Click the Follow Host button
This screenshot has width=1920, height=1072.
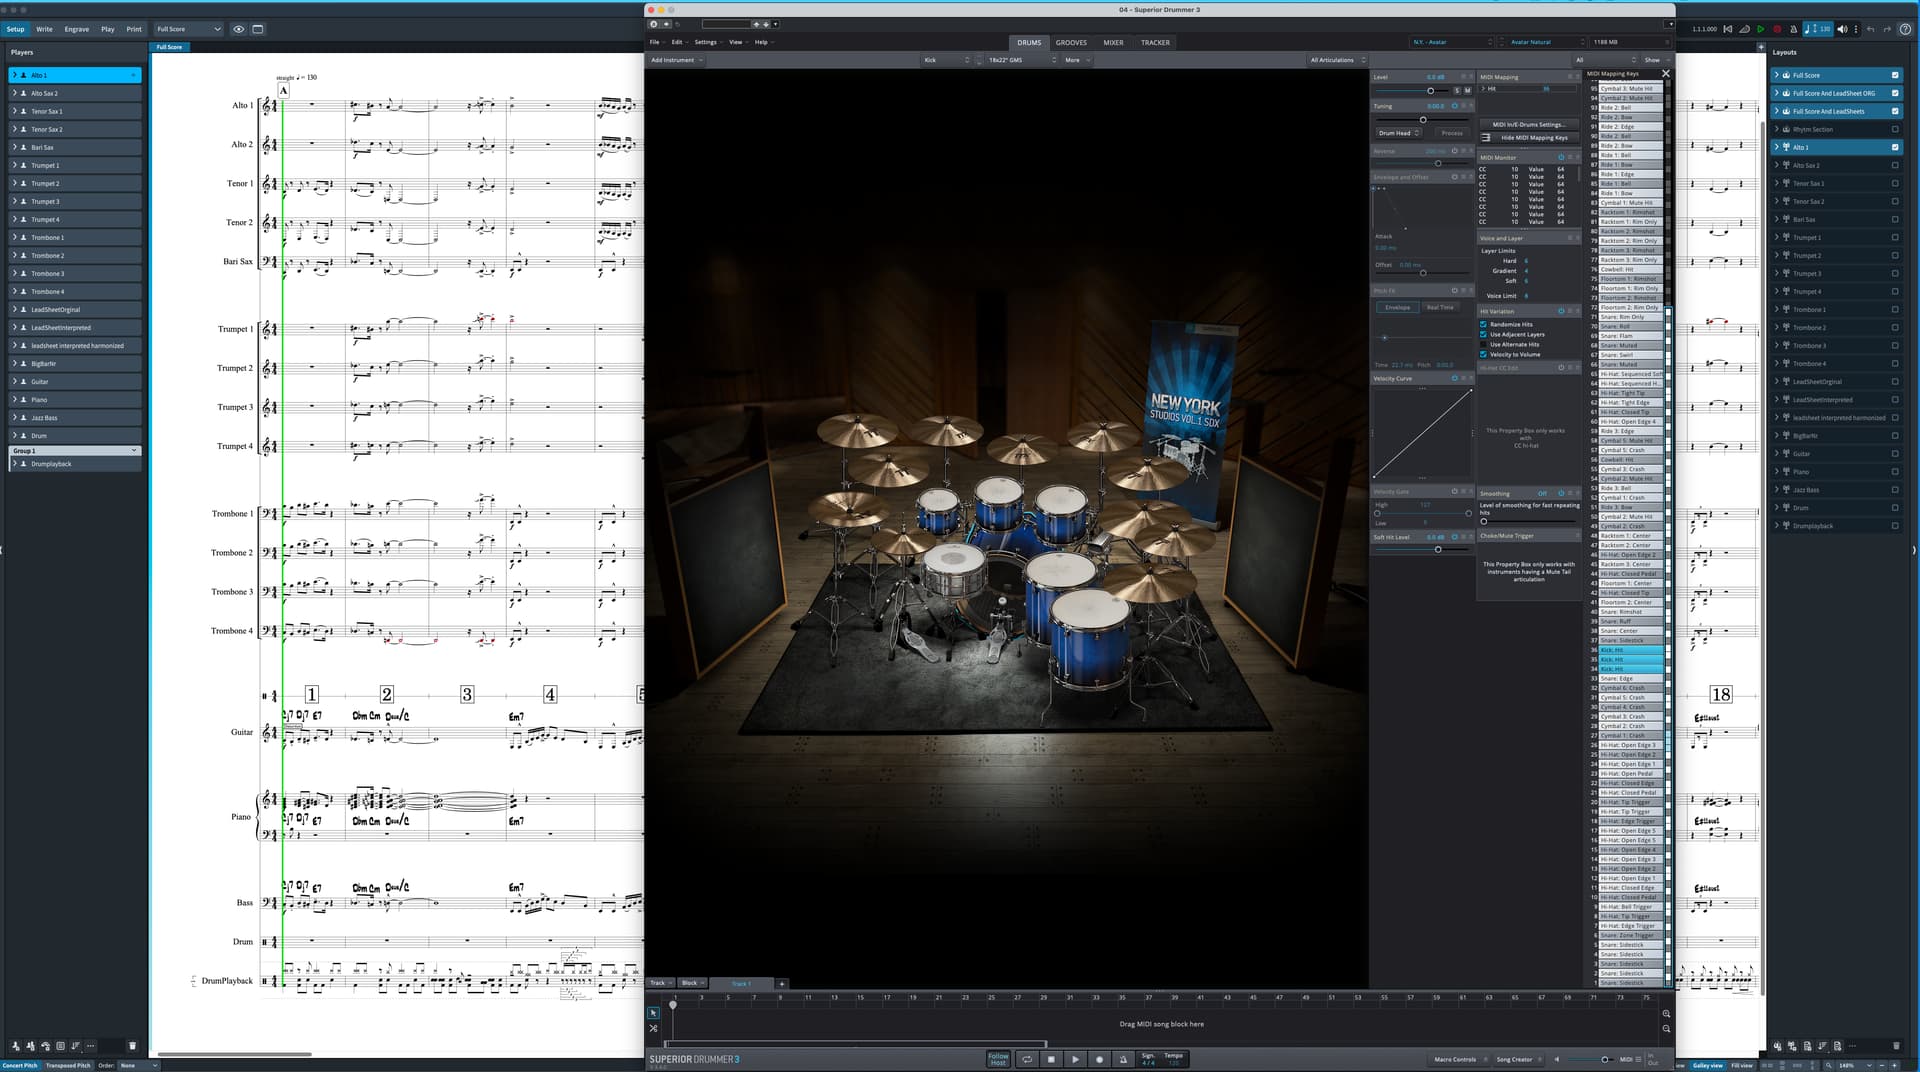pos(997,1059)
